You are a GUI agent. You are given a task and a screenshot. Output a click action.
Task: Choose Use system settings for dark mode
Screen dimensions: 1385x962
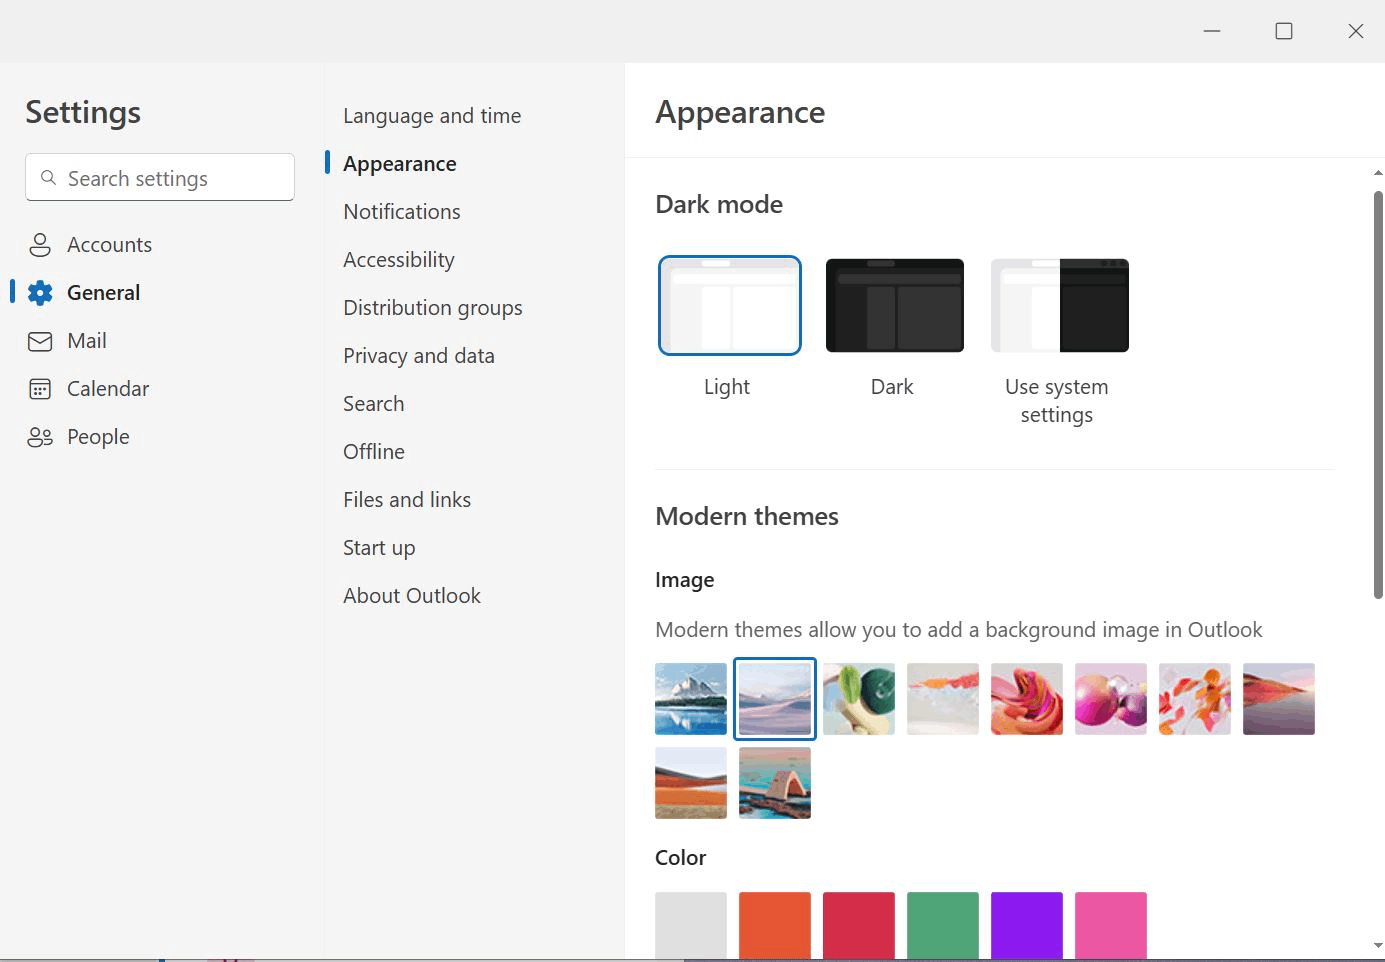1058,305
